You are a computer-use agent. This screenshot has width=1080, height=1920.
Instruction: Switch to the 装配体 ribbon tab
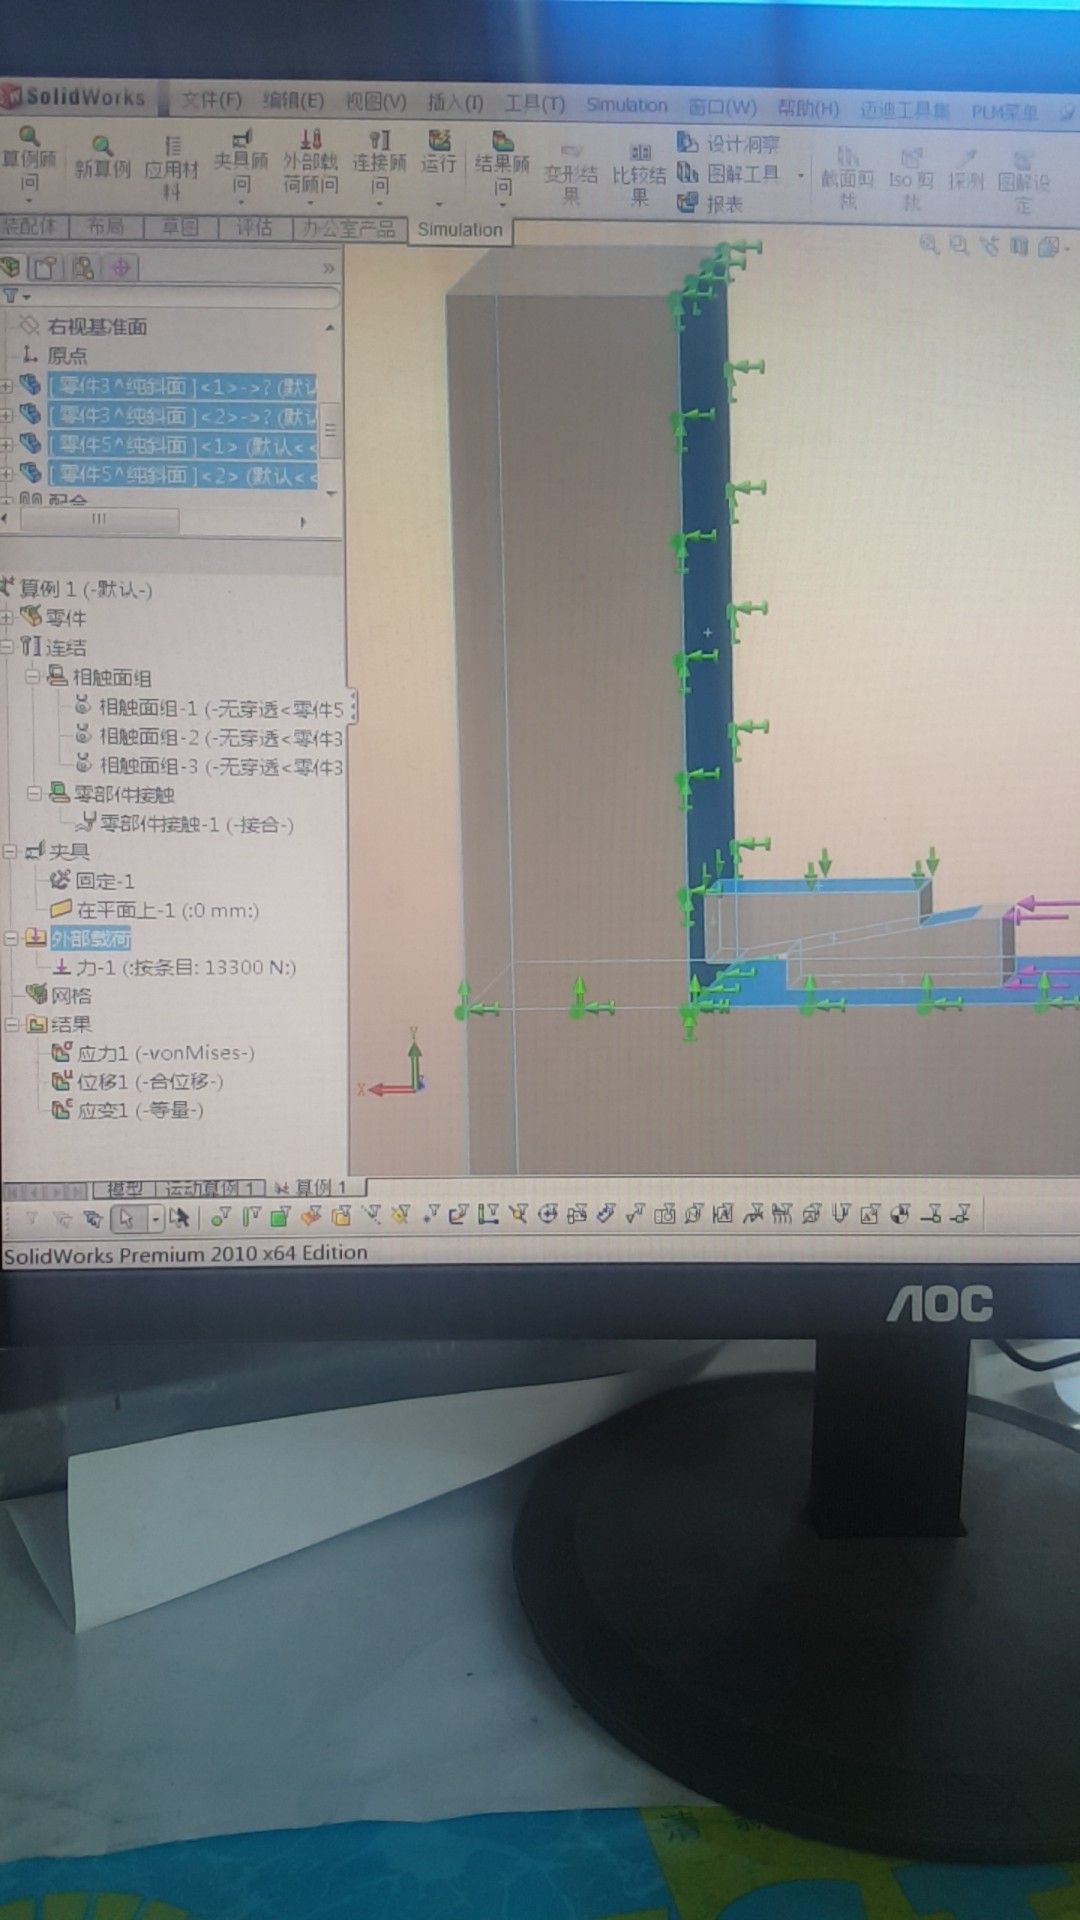31,226
